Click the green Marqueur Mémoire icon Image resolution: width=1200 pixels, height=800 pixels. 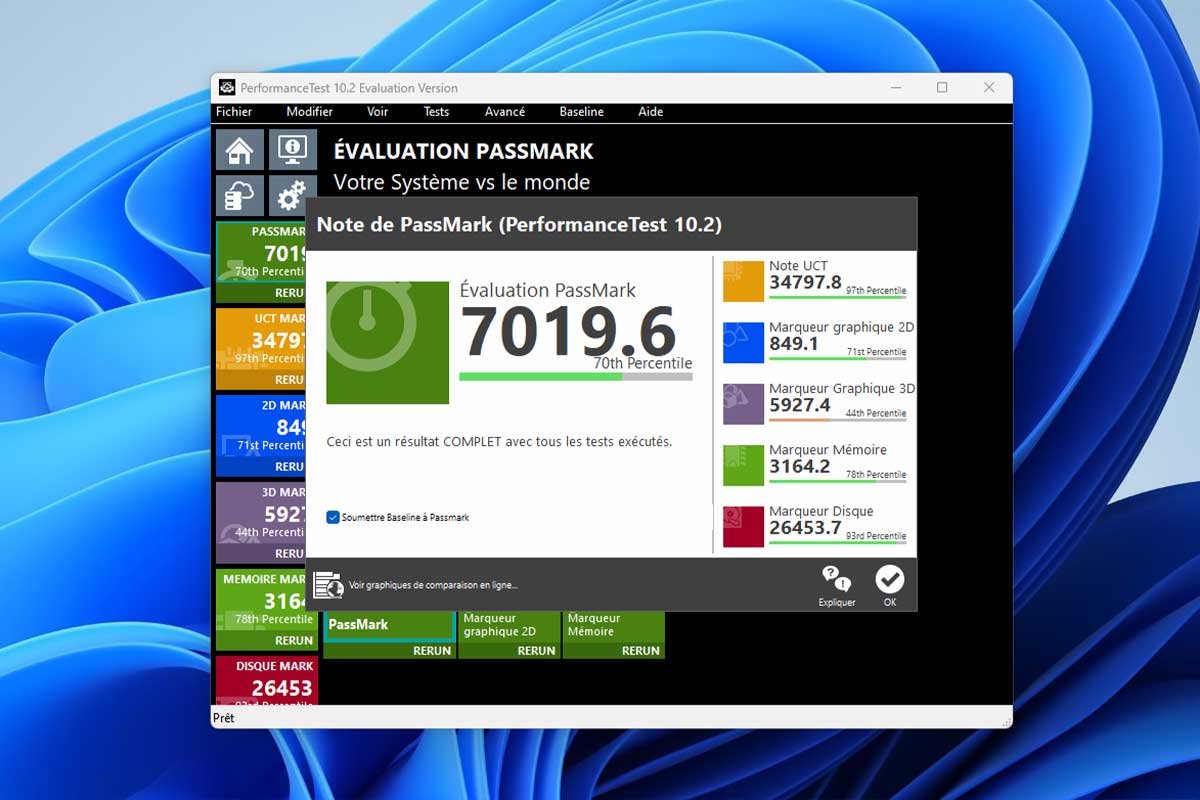tap(743, 465)
